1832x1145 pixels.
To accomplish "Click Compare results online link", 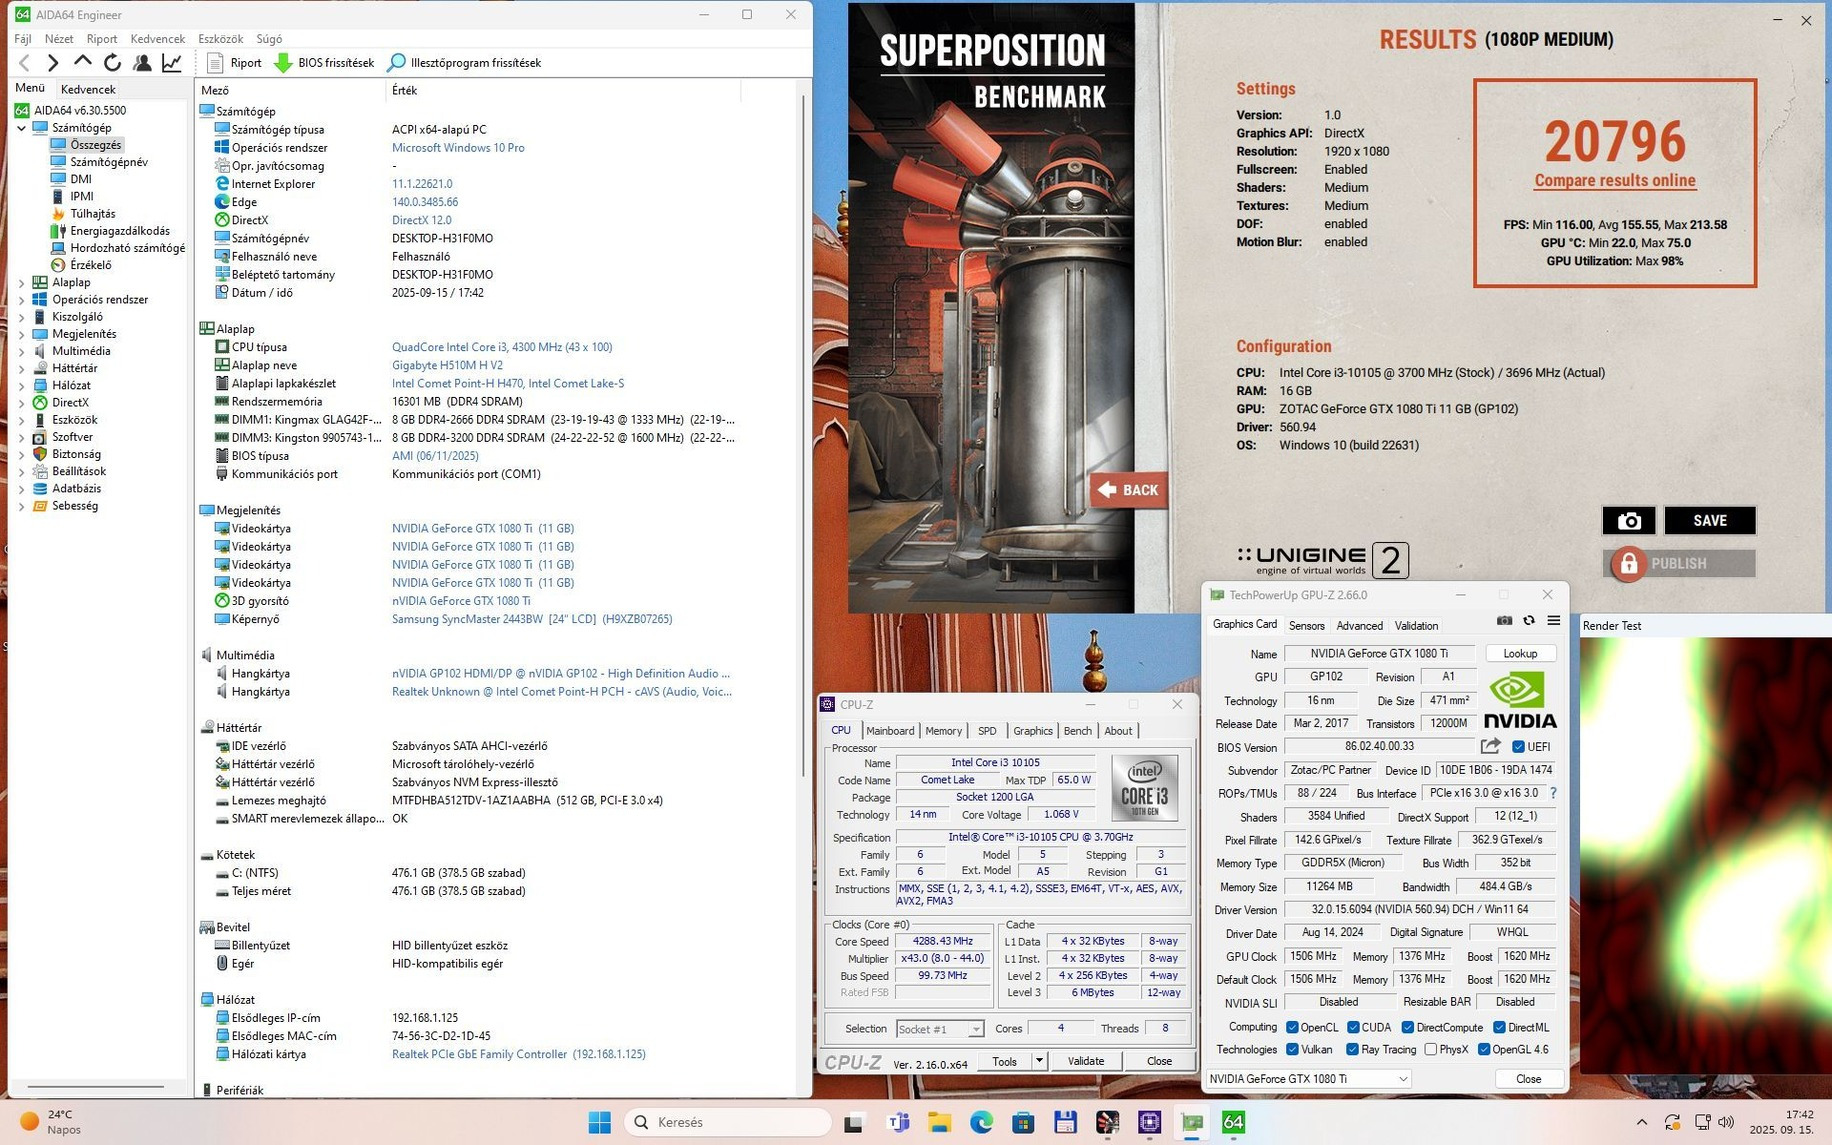I will point(1615,181).
